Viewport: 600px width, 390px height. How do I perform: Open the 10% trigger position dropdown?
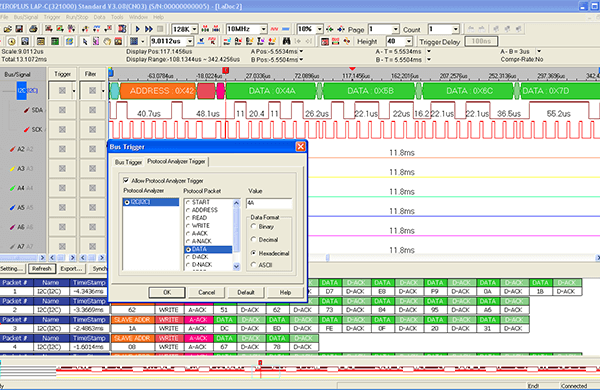[320, 29]
